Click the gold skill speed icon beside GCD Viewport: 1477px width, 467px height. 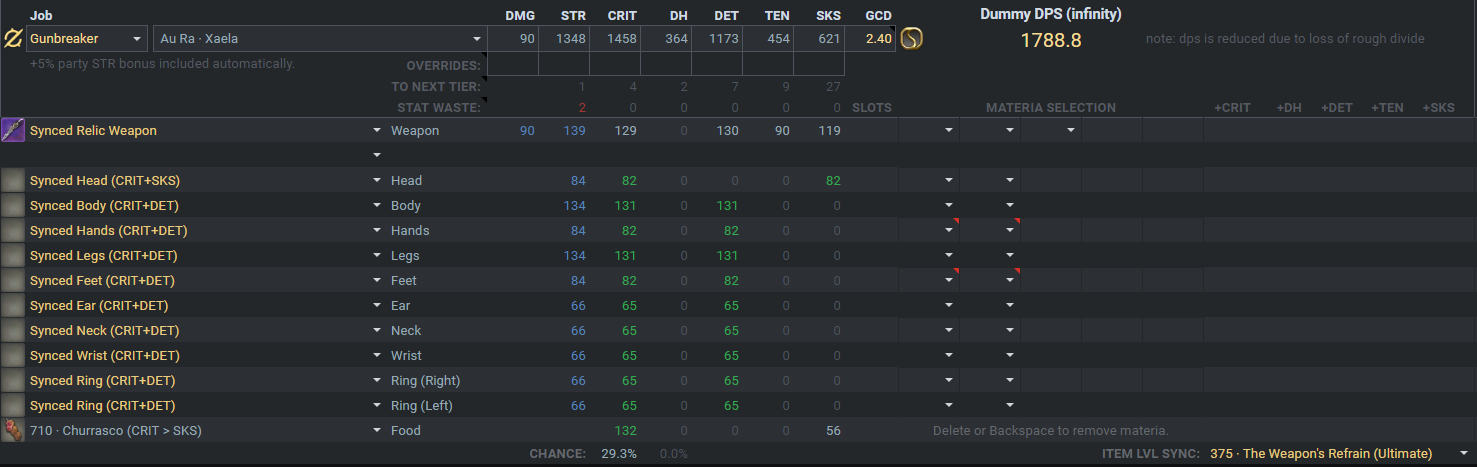(911, 39)
